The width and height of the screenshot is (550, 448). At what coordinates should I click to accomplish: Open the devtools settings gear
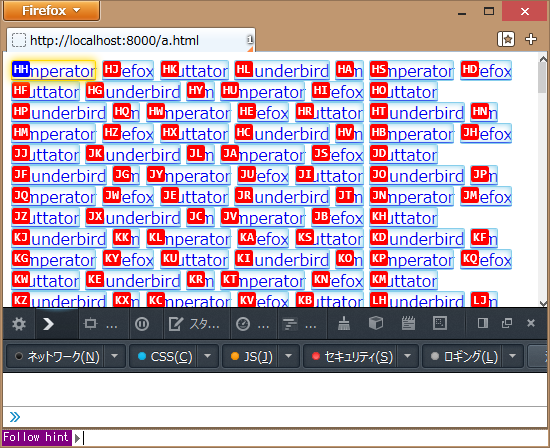(19, 324)
